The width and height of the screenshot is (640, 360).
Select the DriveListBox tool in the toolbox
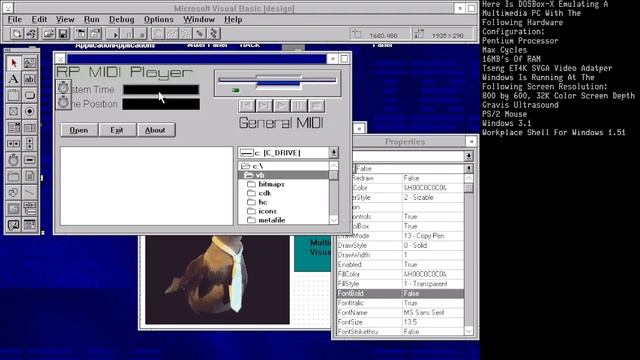click(x=29, y=160)
